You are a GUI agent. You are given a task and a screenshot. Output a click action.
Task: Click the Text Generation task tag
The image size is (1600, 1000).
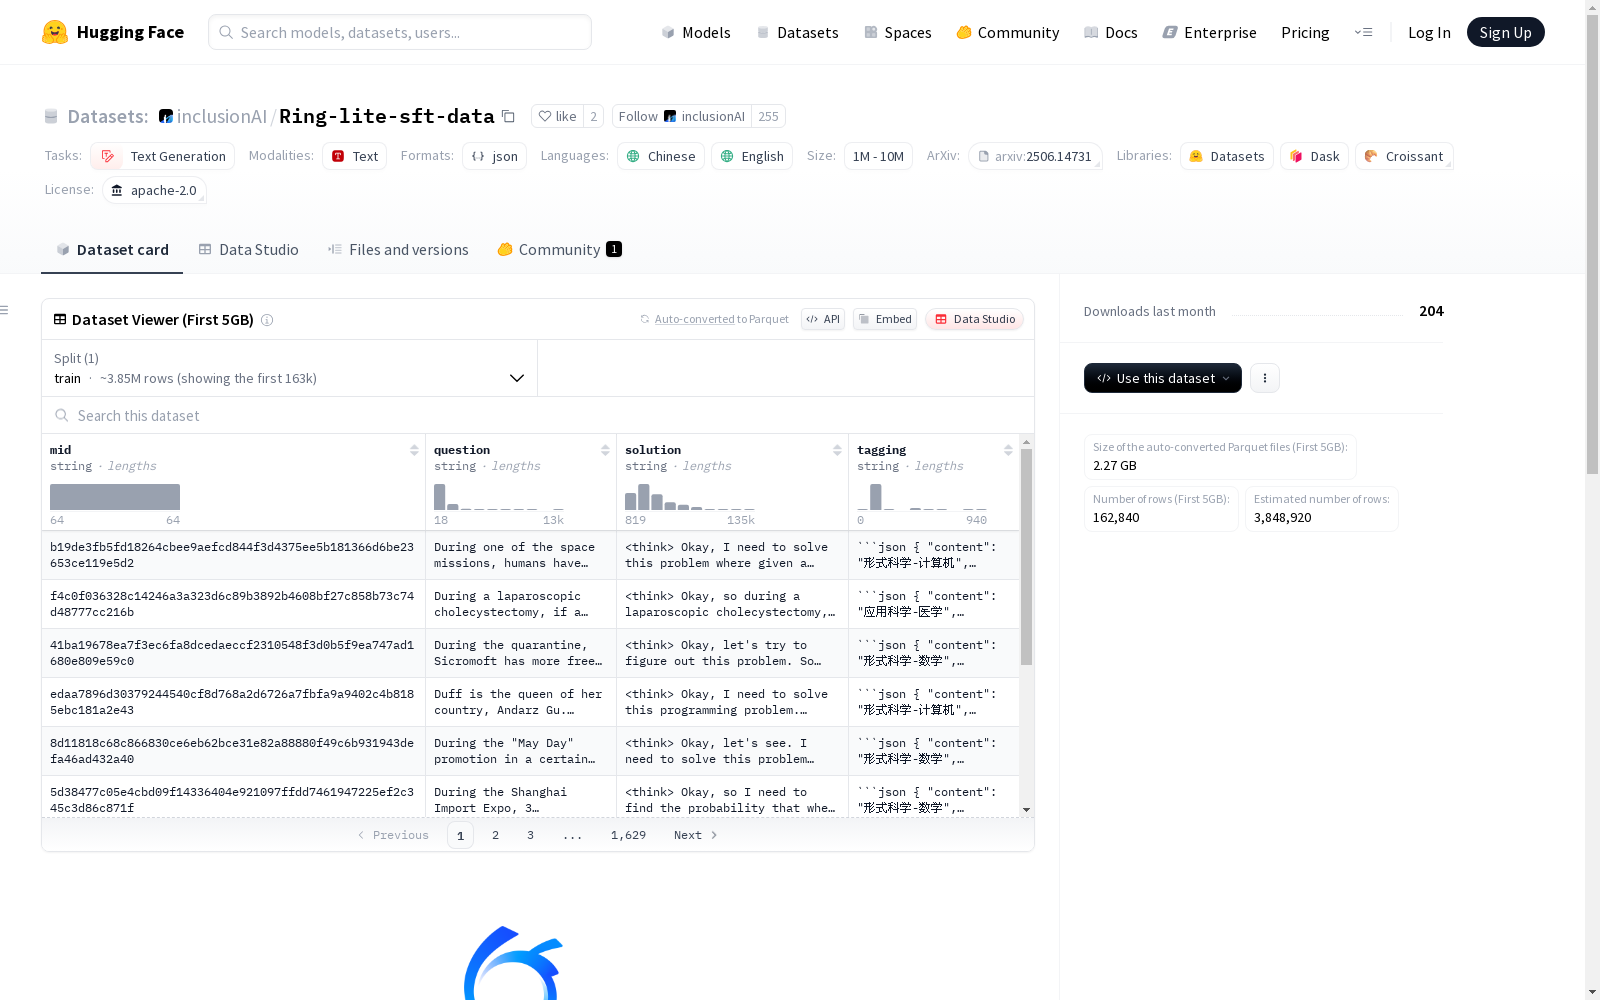coord(163,156)
